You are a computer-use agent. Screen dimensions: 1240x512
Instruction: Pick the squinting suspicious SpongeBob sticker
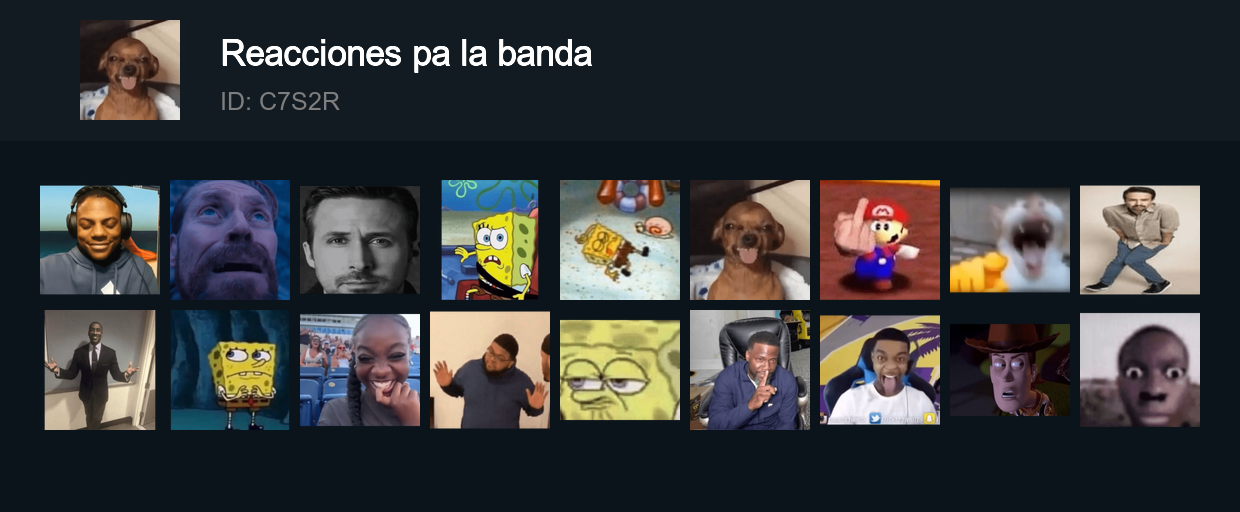(620, 370)
